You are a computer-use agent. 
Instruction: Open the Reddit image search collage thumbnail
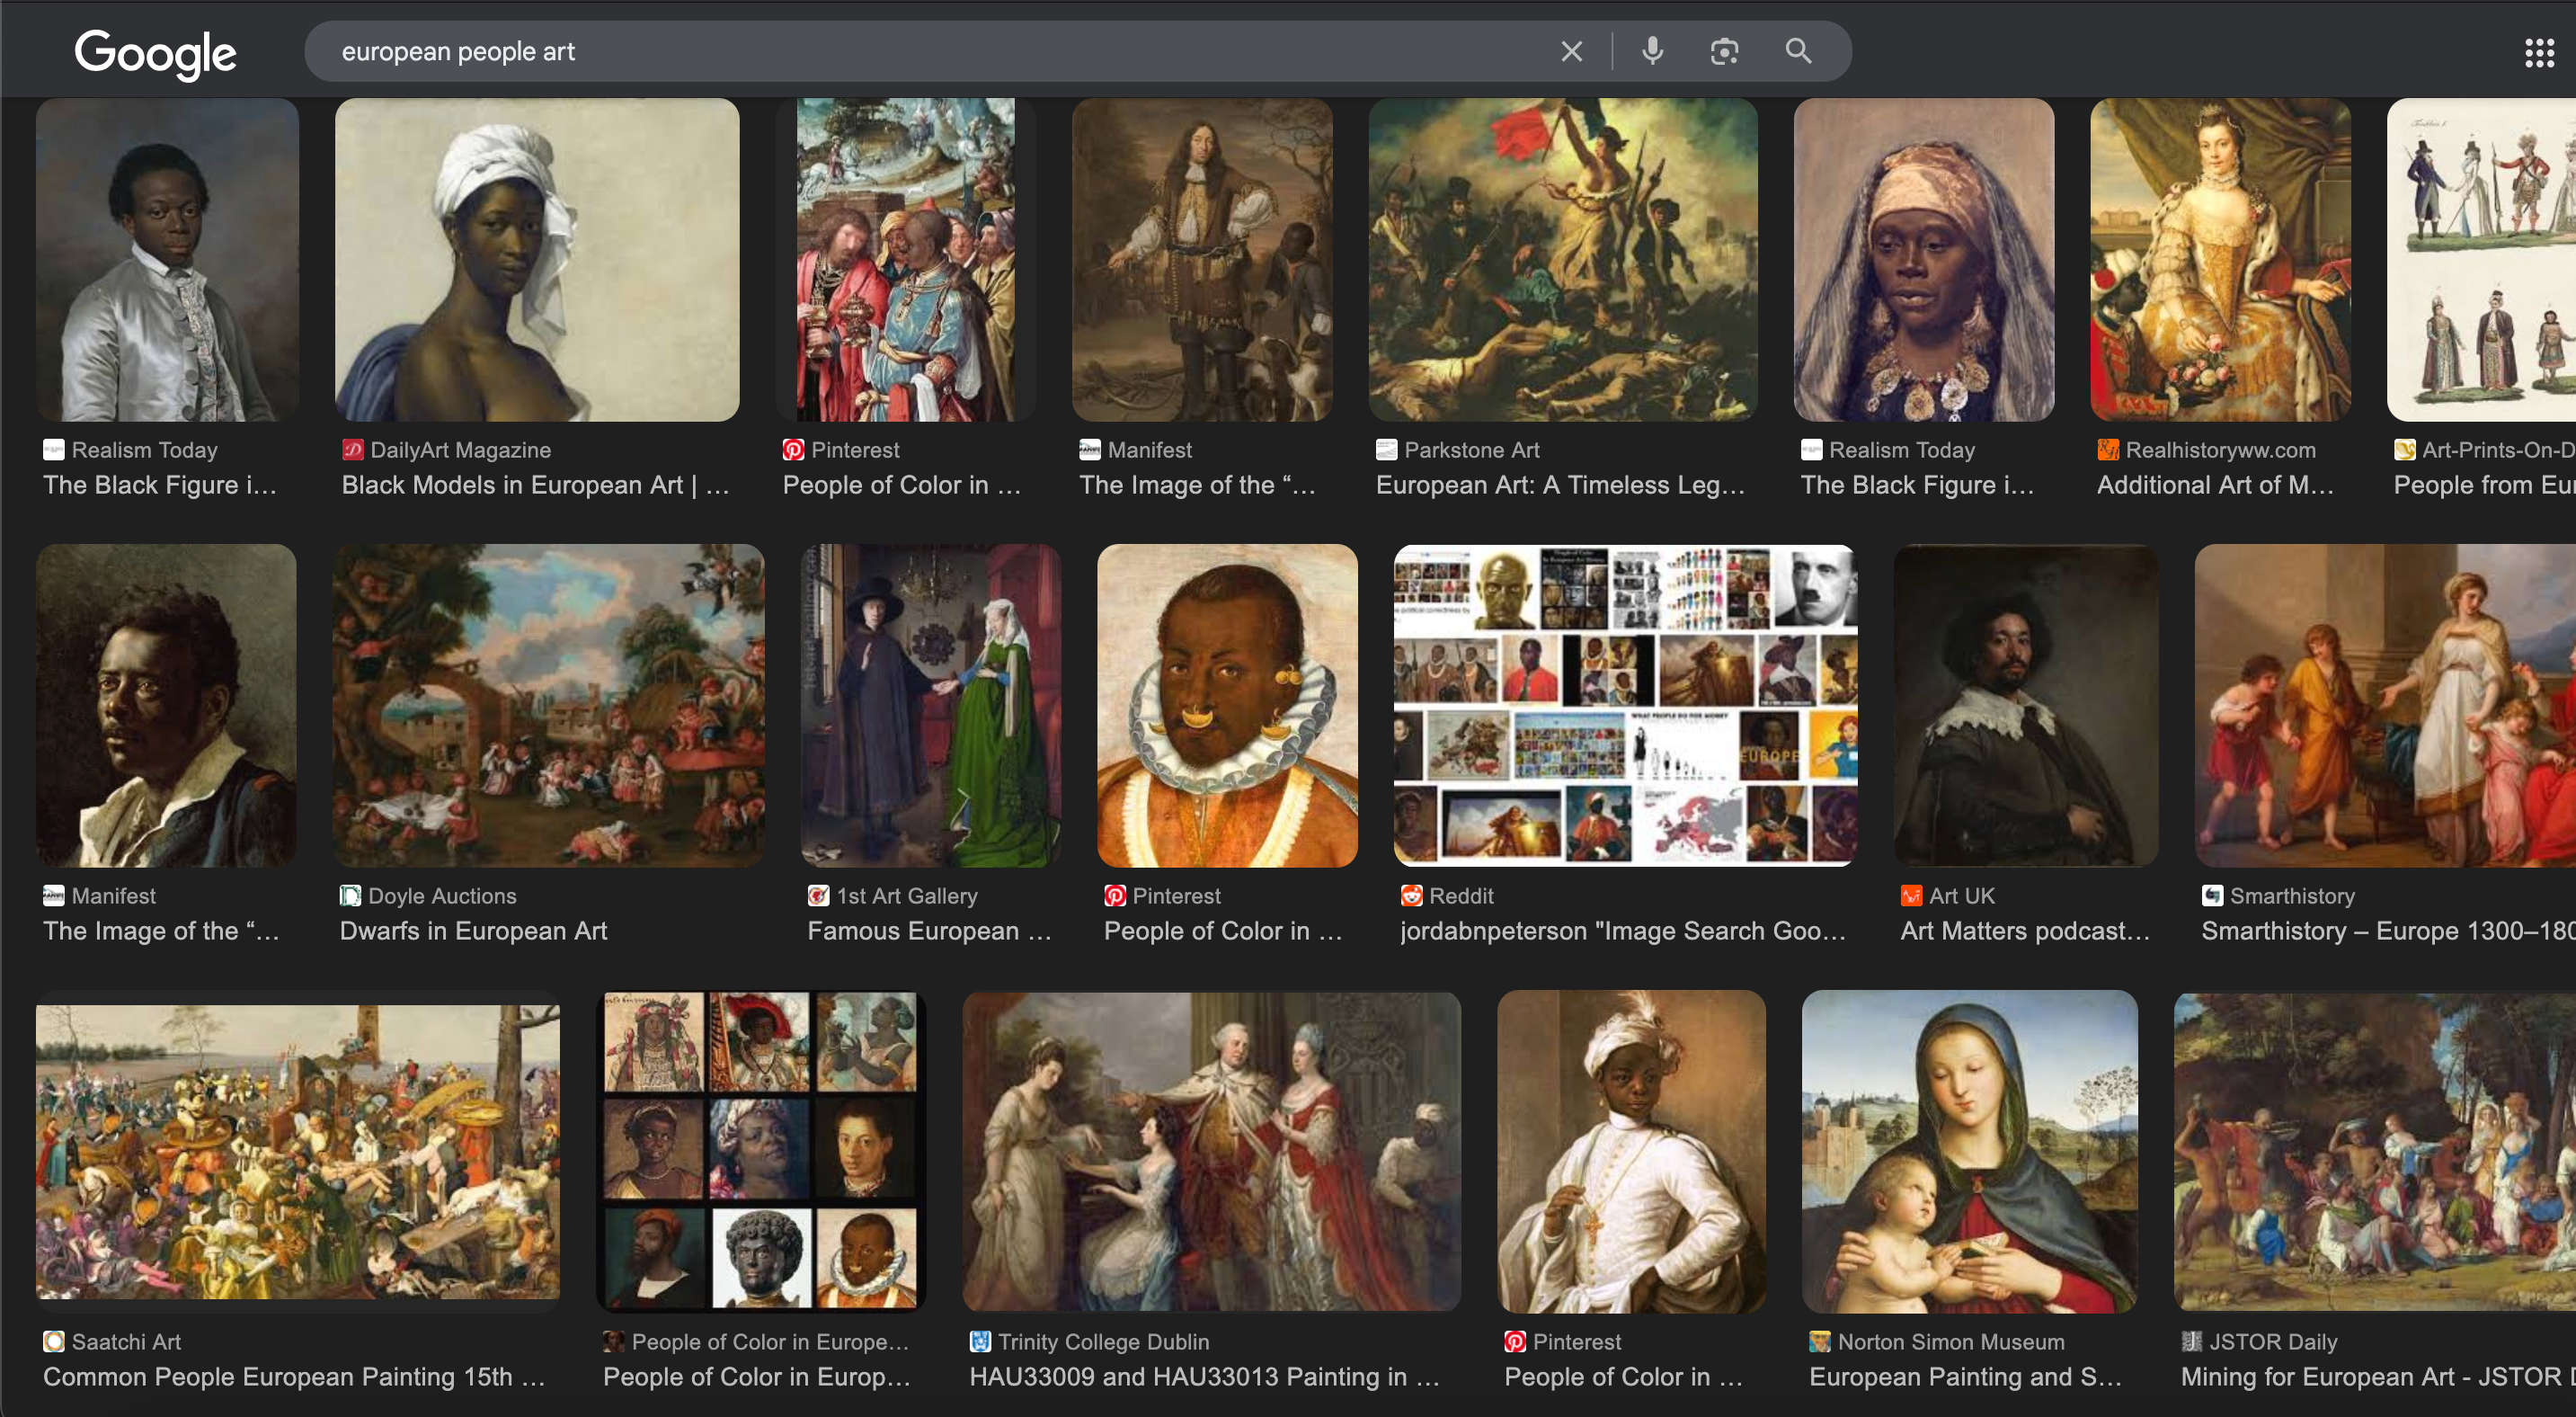coord(1625,705)
